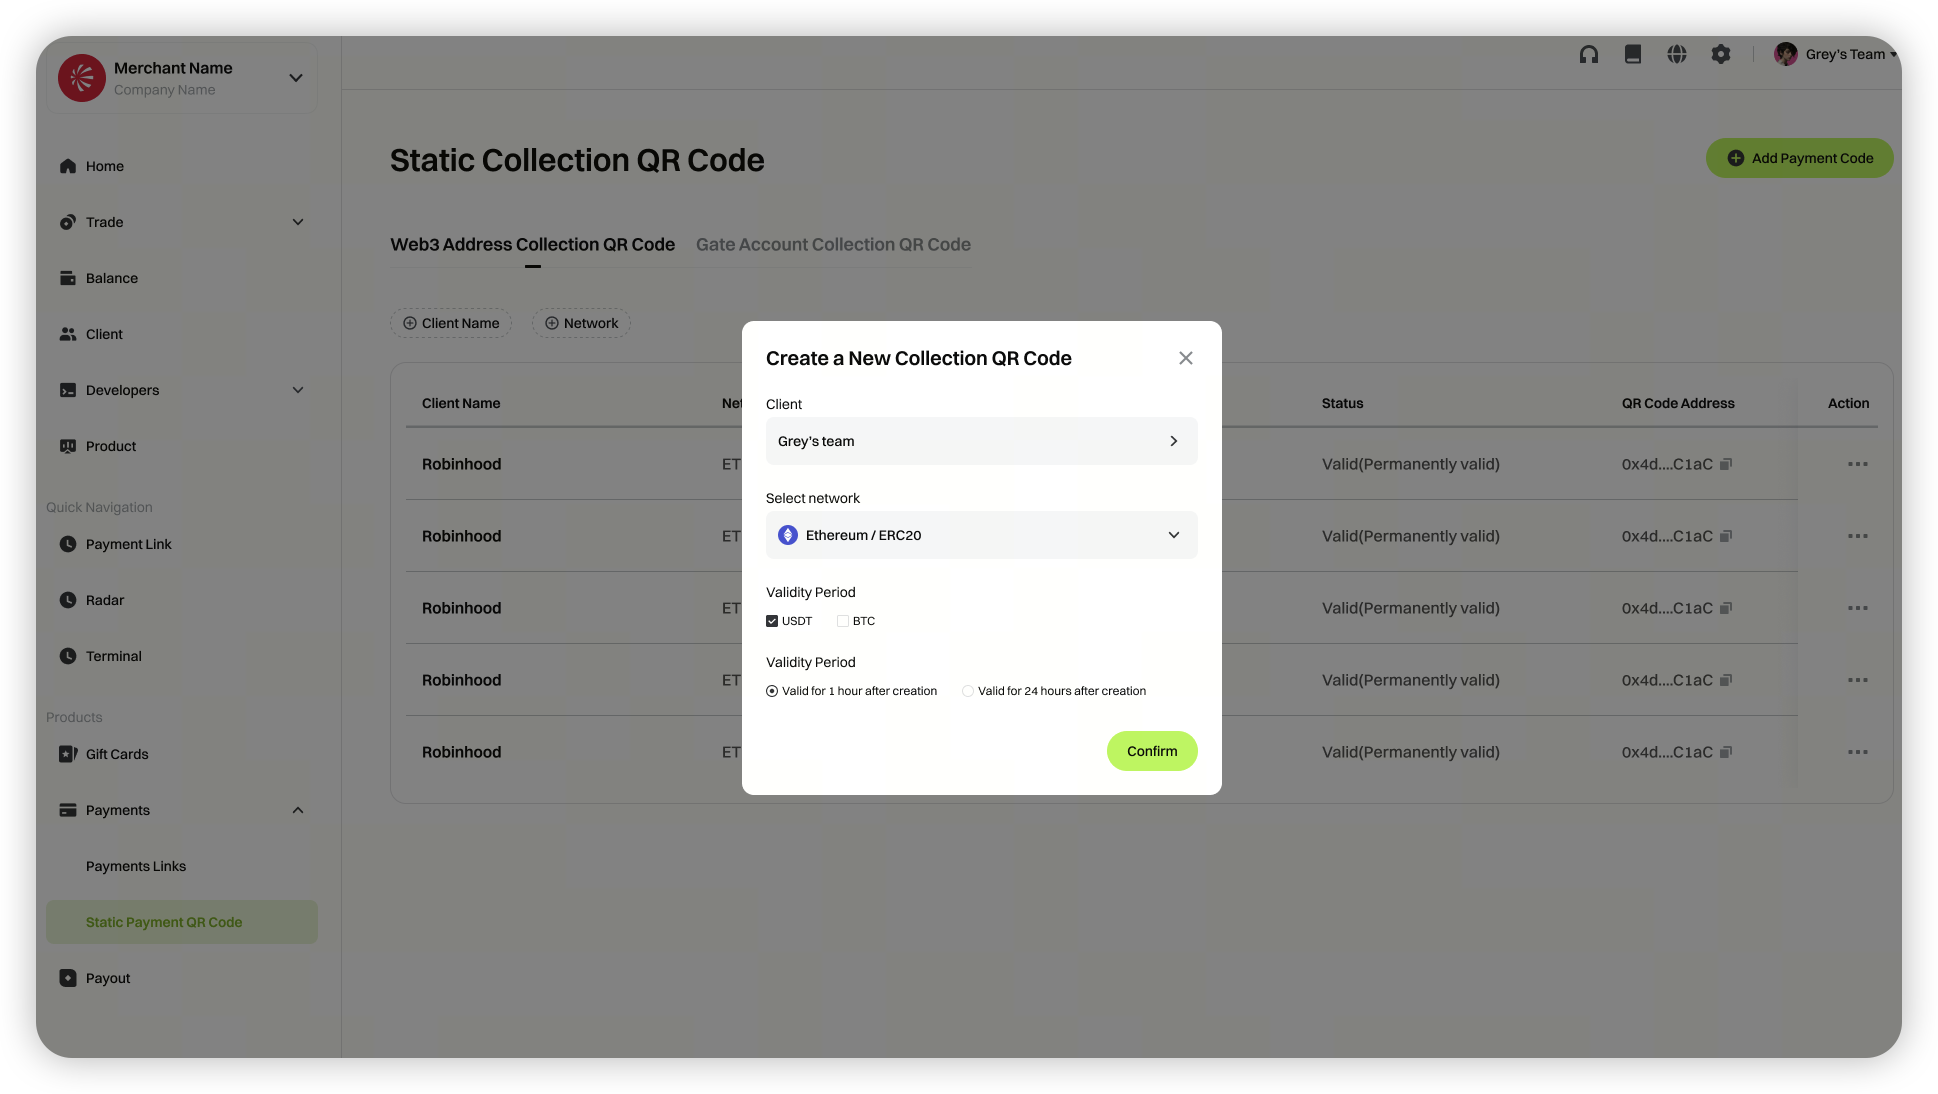Open Gift Cards in sidebar

click(x=116, y=754)
